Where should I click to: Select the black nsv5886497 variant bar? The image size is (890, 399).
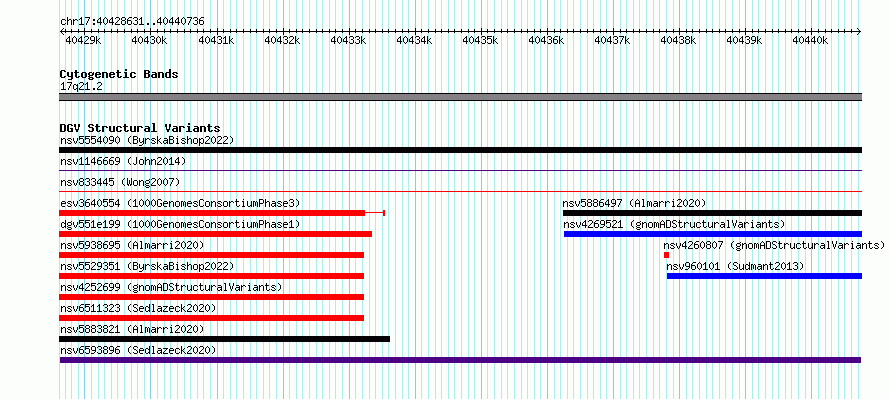pos(712,213)
